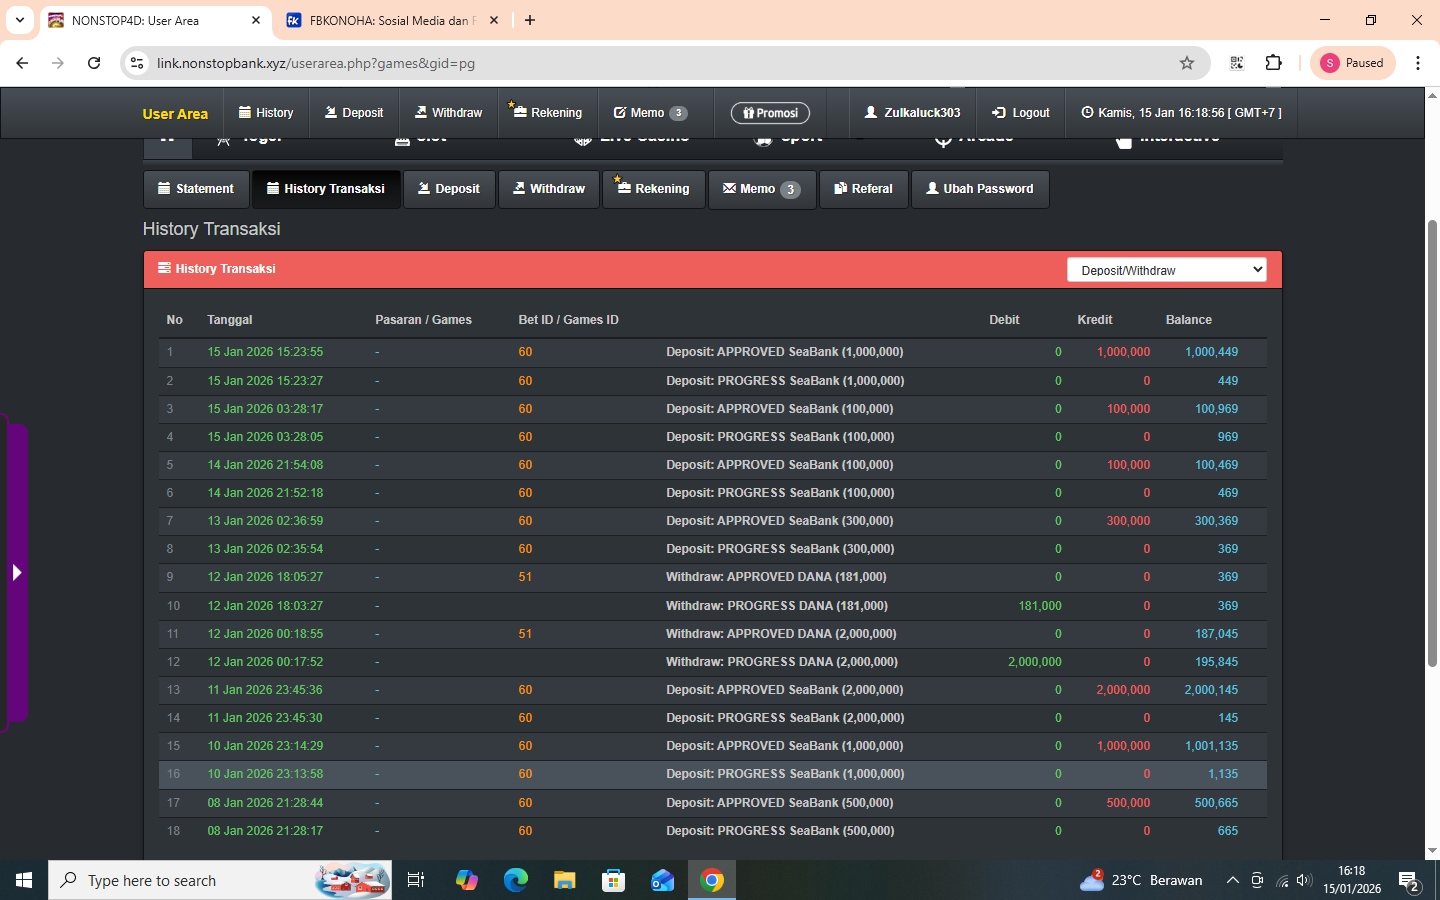Viewport: 1440px width, 900px height.
Task: Open the Rekening tab below the navbar
Action: [x=653, y=189]
